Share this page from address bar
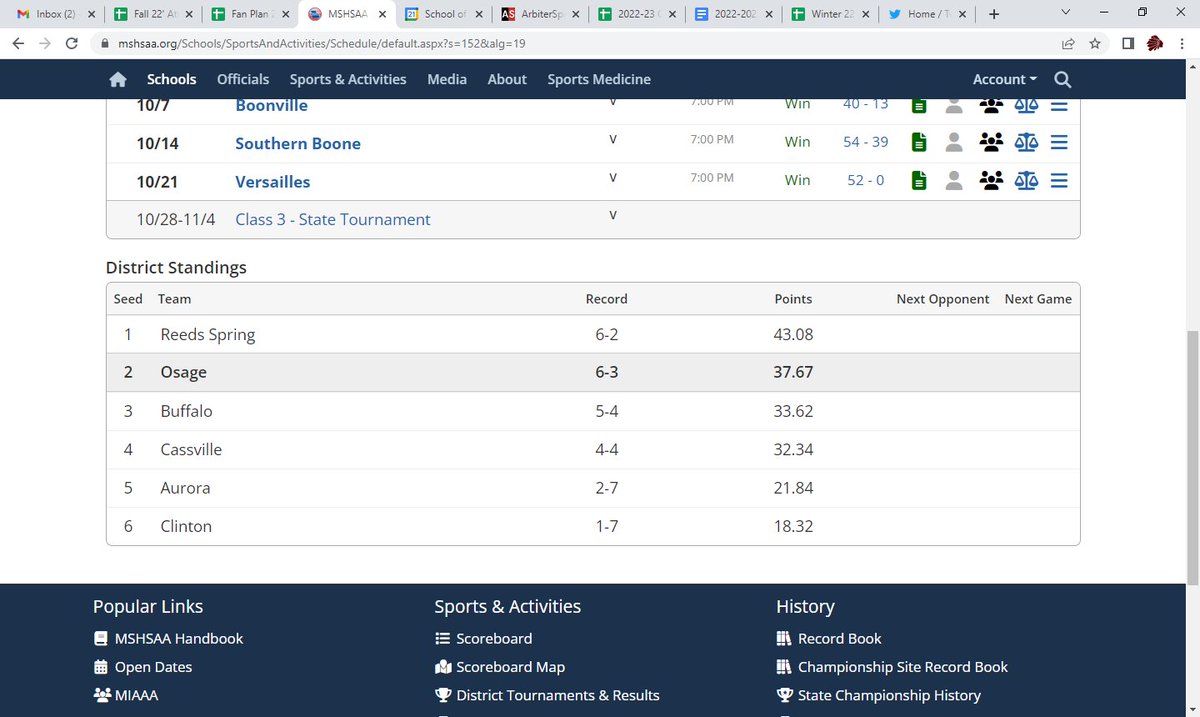This screenshot has width=1200, height=717. coord(1068,44)
